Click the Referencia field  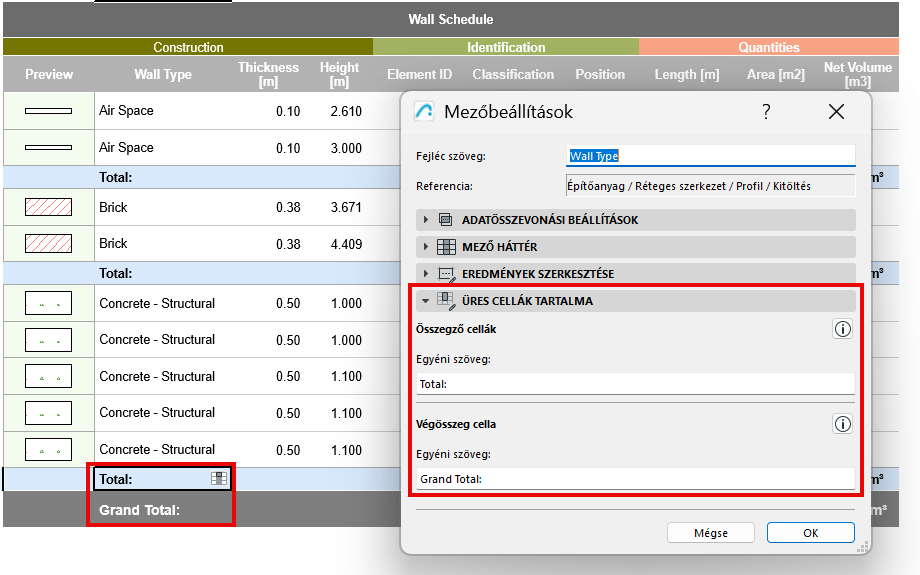[x=711, y=186]
